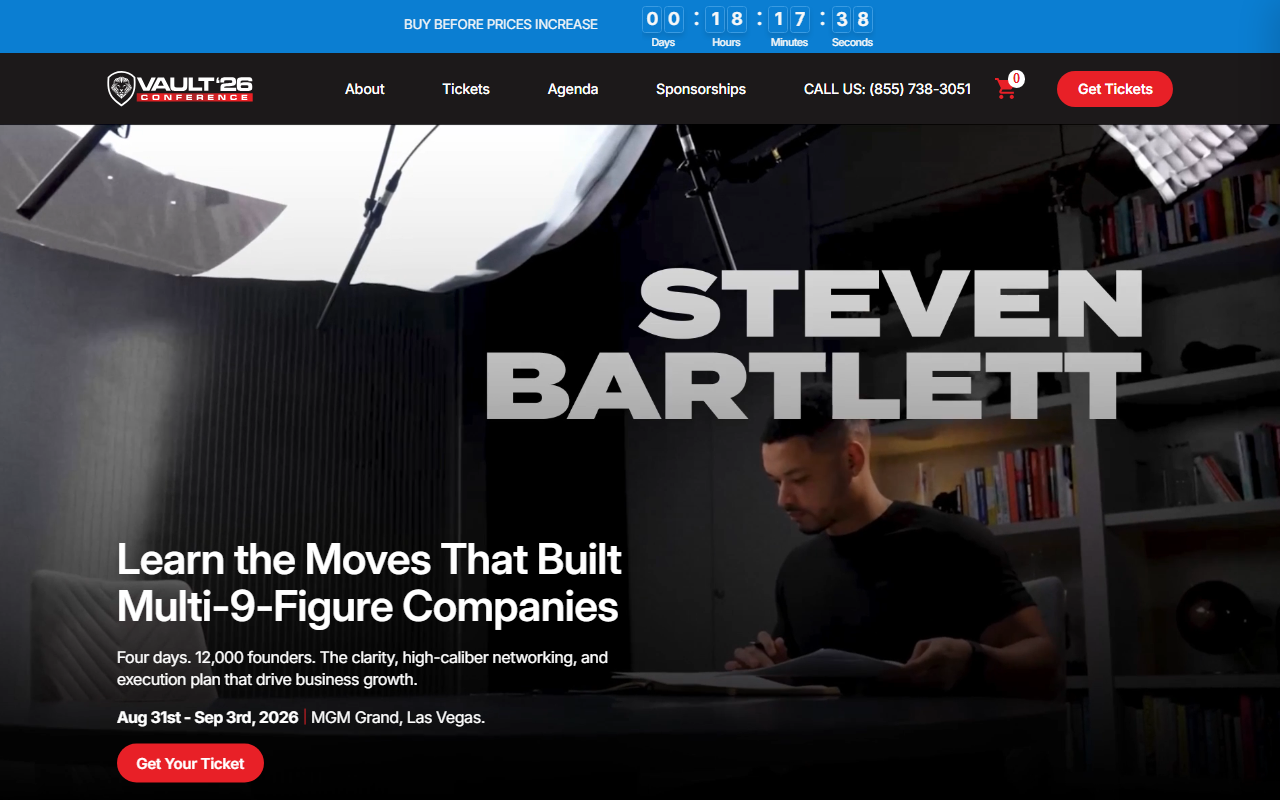This screenshot has height=800, width=1280.
Task: Click the Get Your Ticket button
Action: tap(190, 763)
